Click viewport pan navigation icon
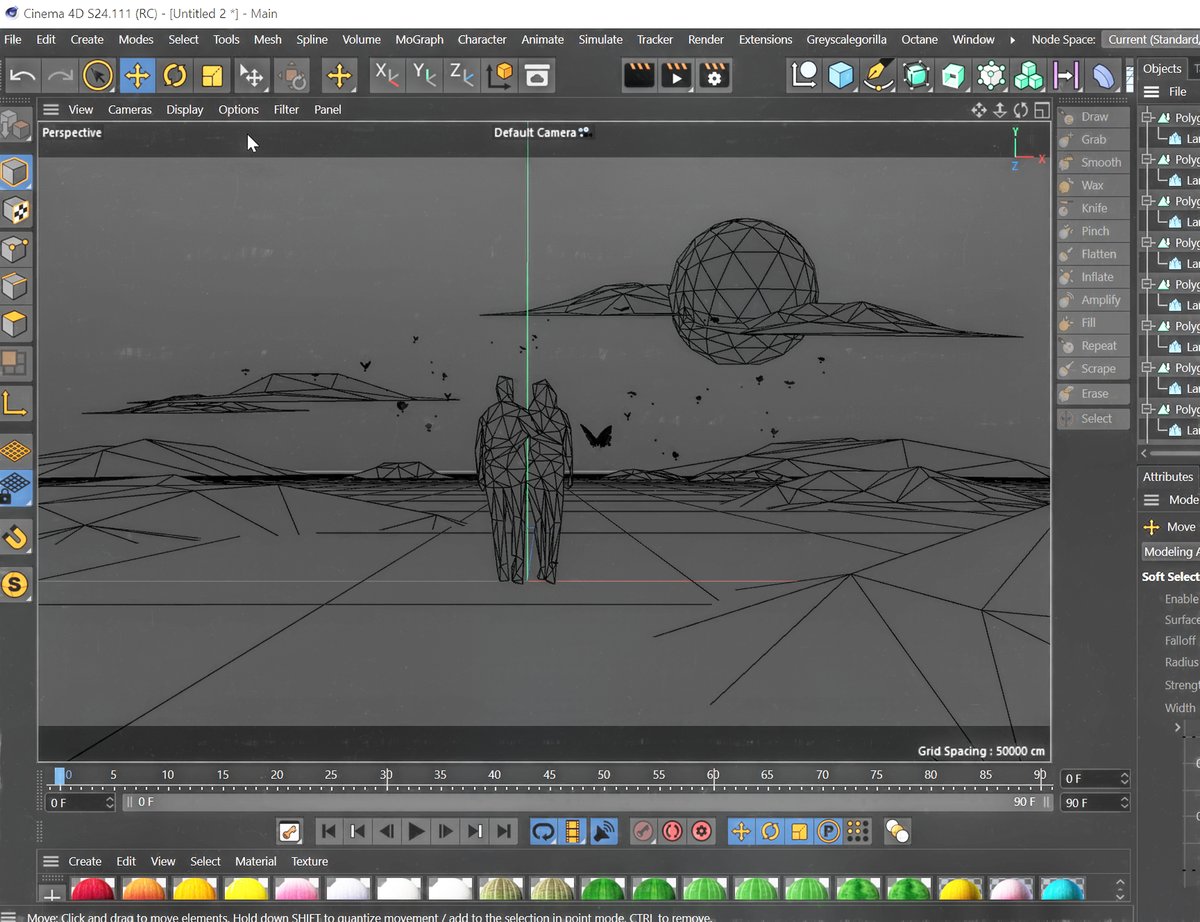The height and width of the screenshot is (922, 1200). 979,110
